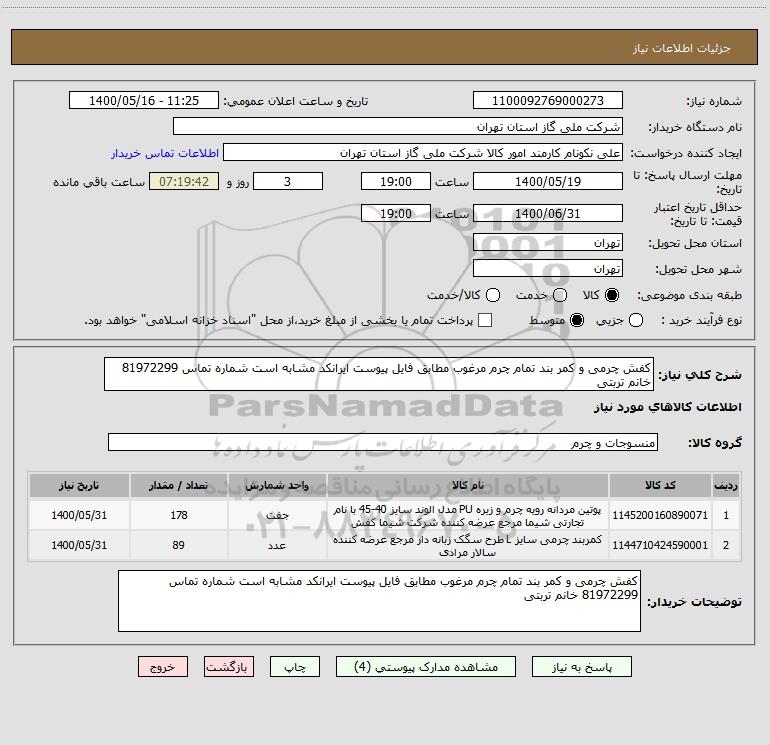The height and width of the screenshot is (745, 770).
Task: Click the پوتین مردانه product name cell
Action: pyautogui.click(x=468, y=515)
